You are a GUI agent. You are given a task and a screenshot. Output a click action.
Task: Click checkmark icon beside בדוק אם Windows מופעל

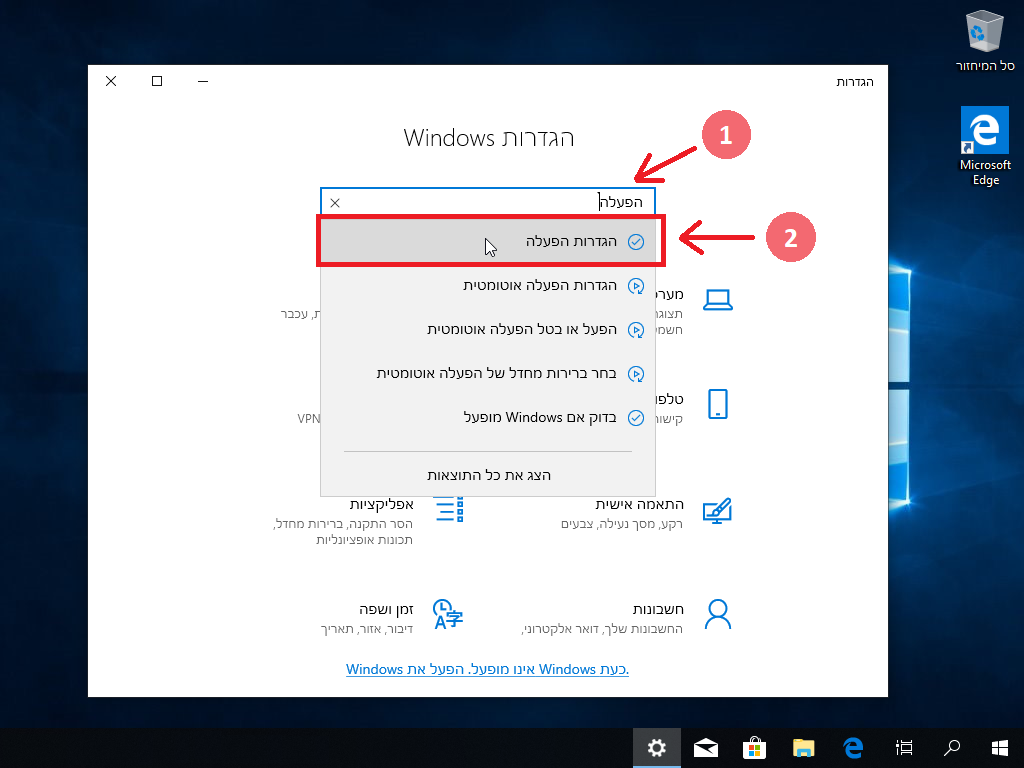[635, 418]
